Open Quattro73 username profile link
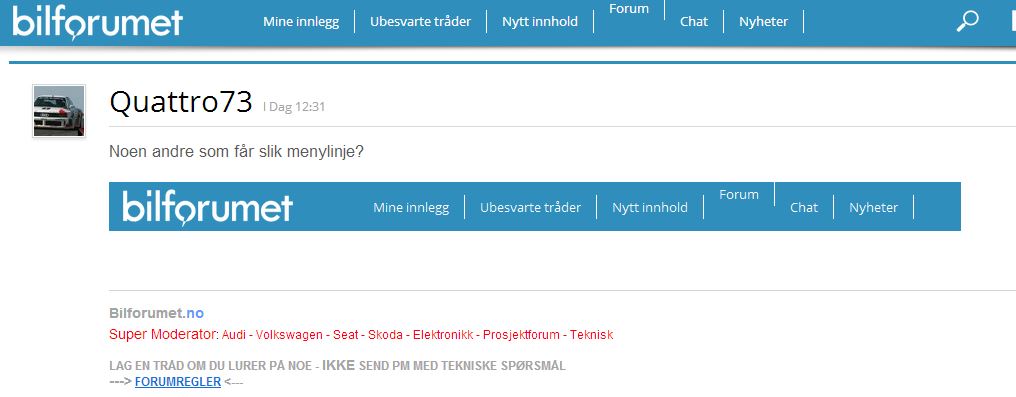The height and width of the screenshot is (397, 1016). [181, 102]
